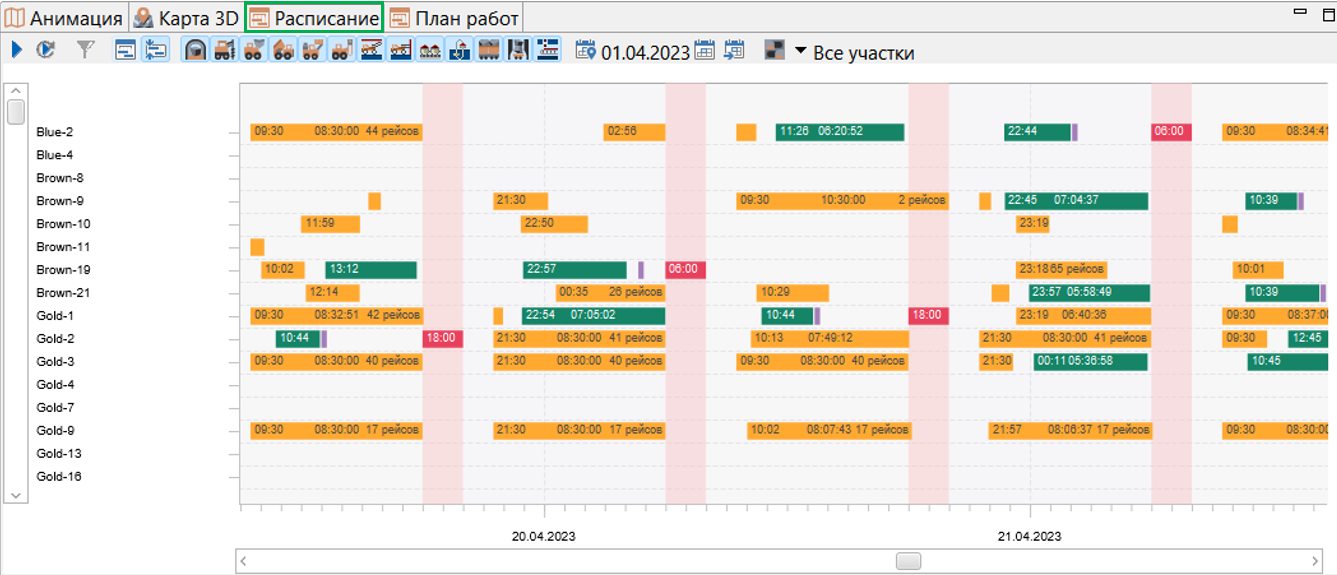The width and height of the screenshot is (1337, 575).
Task: Select the green 11:26 06:20:52 bar on Blue-2
Action: 840,132
